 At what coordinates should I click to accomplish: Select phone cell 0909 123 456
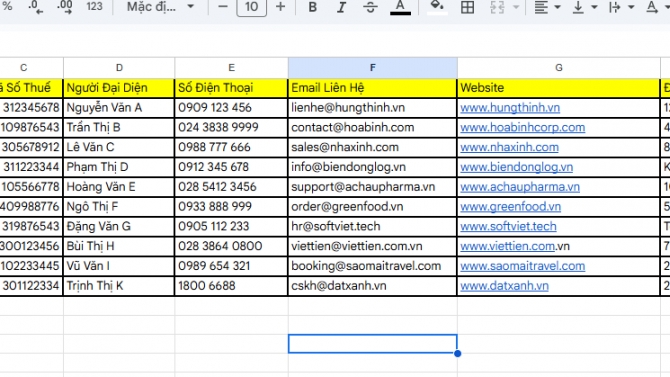point(231,108)
